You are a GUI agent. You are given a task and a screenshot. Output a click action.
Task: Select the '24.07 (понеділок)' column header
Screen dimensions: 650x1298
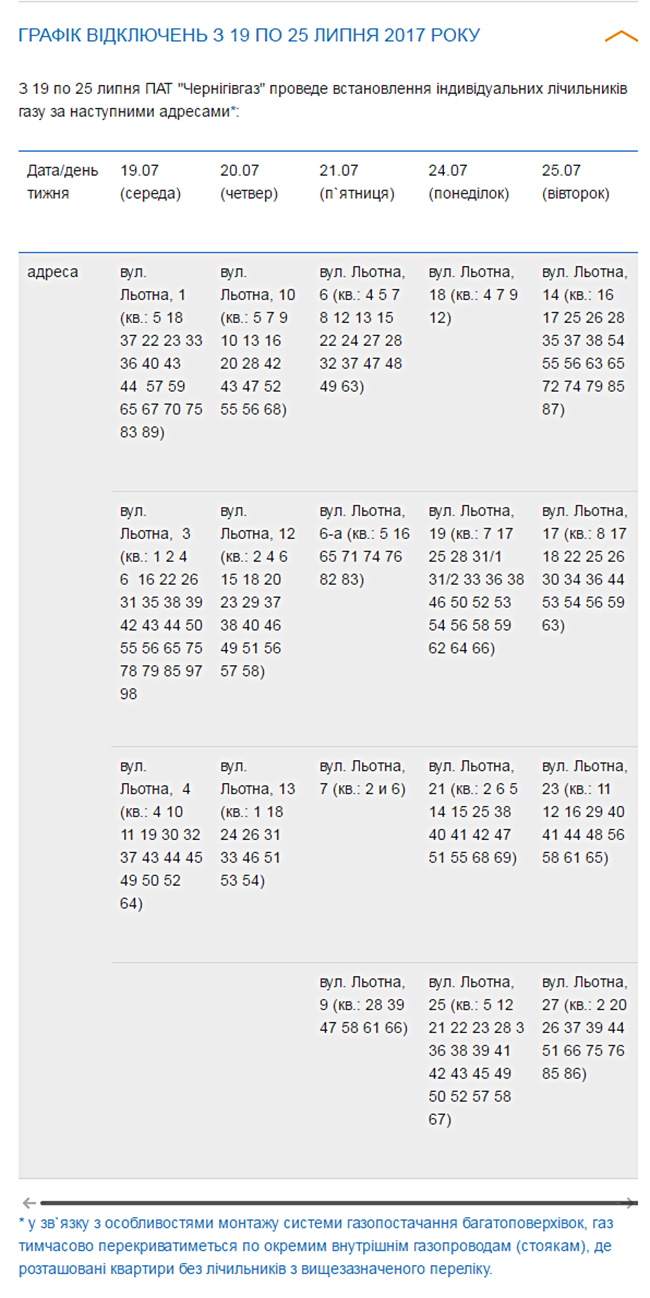(x=469, y=182)
